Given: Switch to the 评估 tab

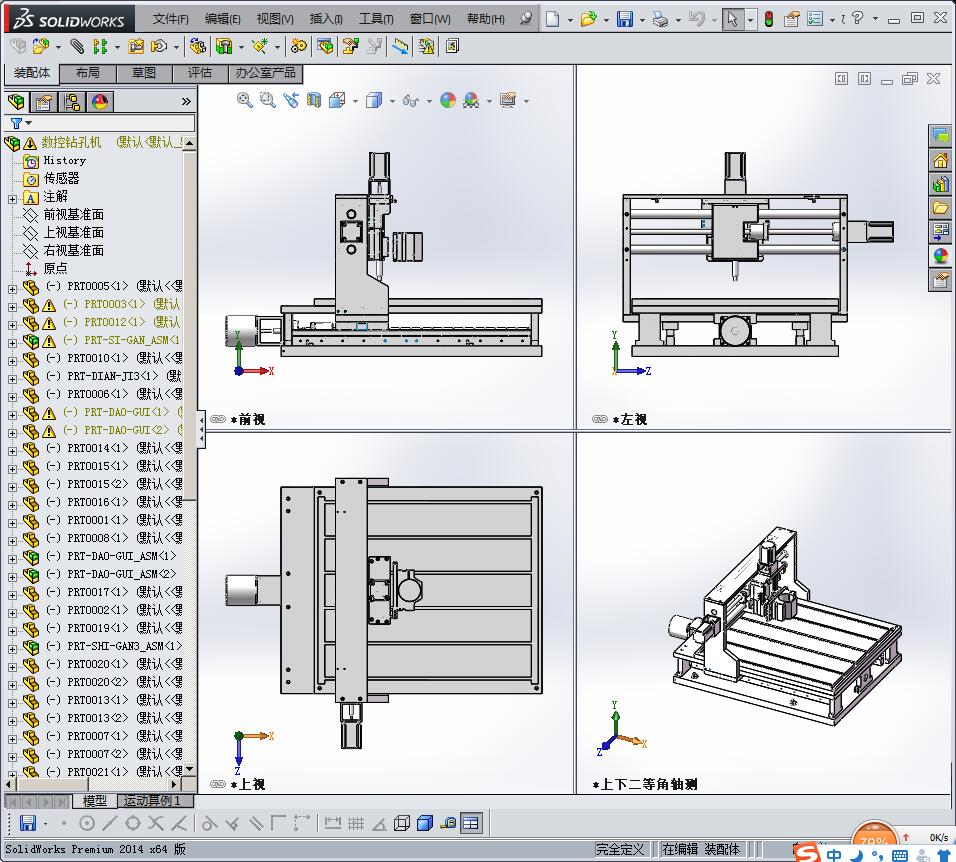Looking at the screenshot, I should [200, 73].
